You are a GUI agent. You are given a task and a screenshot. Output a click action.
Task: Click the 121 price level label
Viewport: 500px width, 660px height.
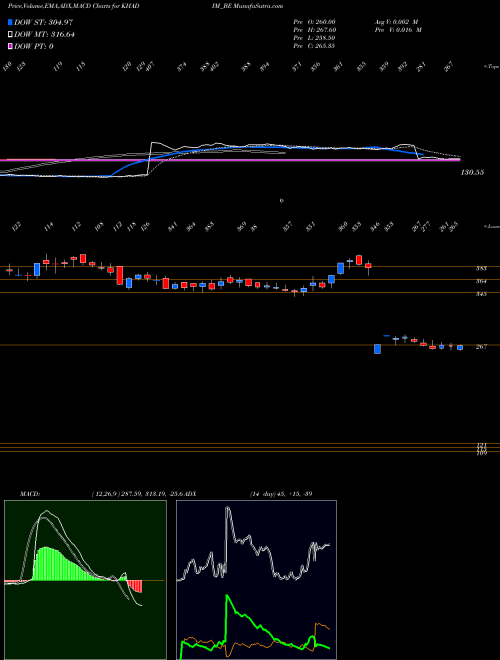point(481,445)
